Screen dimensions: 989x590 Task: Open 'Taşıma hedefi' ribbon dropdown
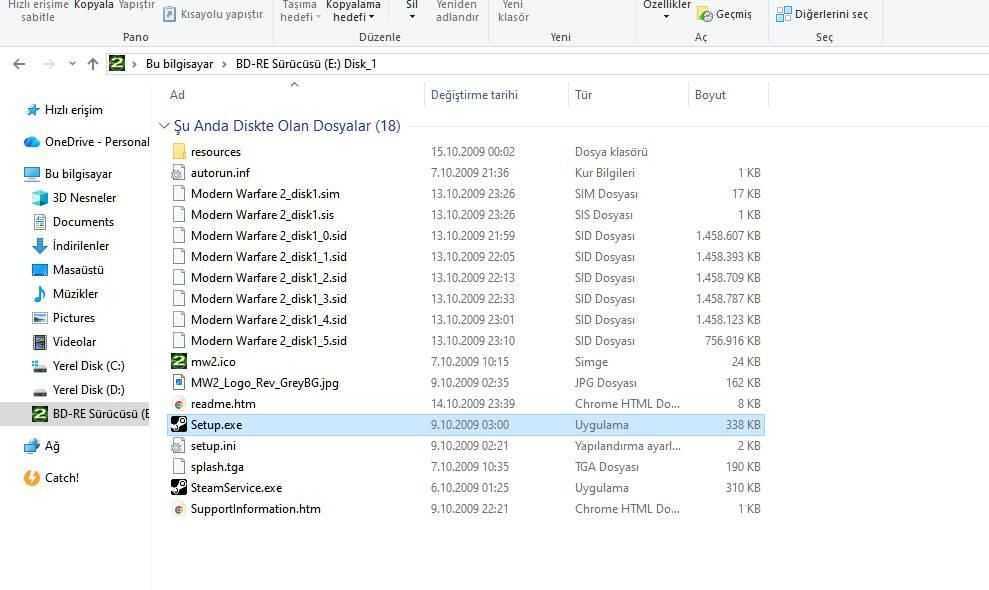(300, 11)
